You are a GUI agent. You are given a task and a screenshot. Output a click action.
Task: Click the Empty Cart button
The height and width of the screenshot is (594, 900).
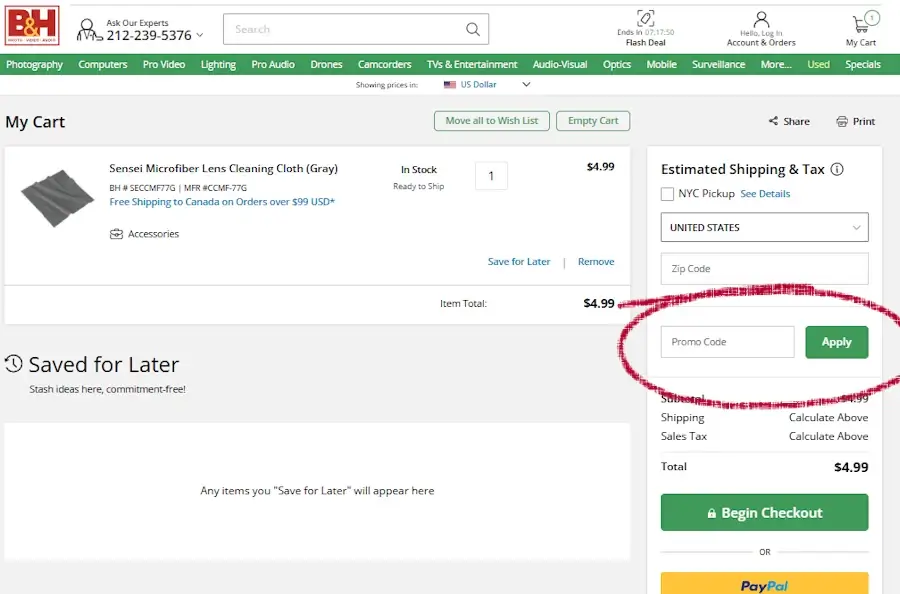pos(593,121)
